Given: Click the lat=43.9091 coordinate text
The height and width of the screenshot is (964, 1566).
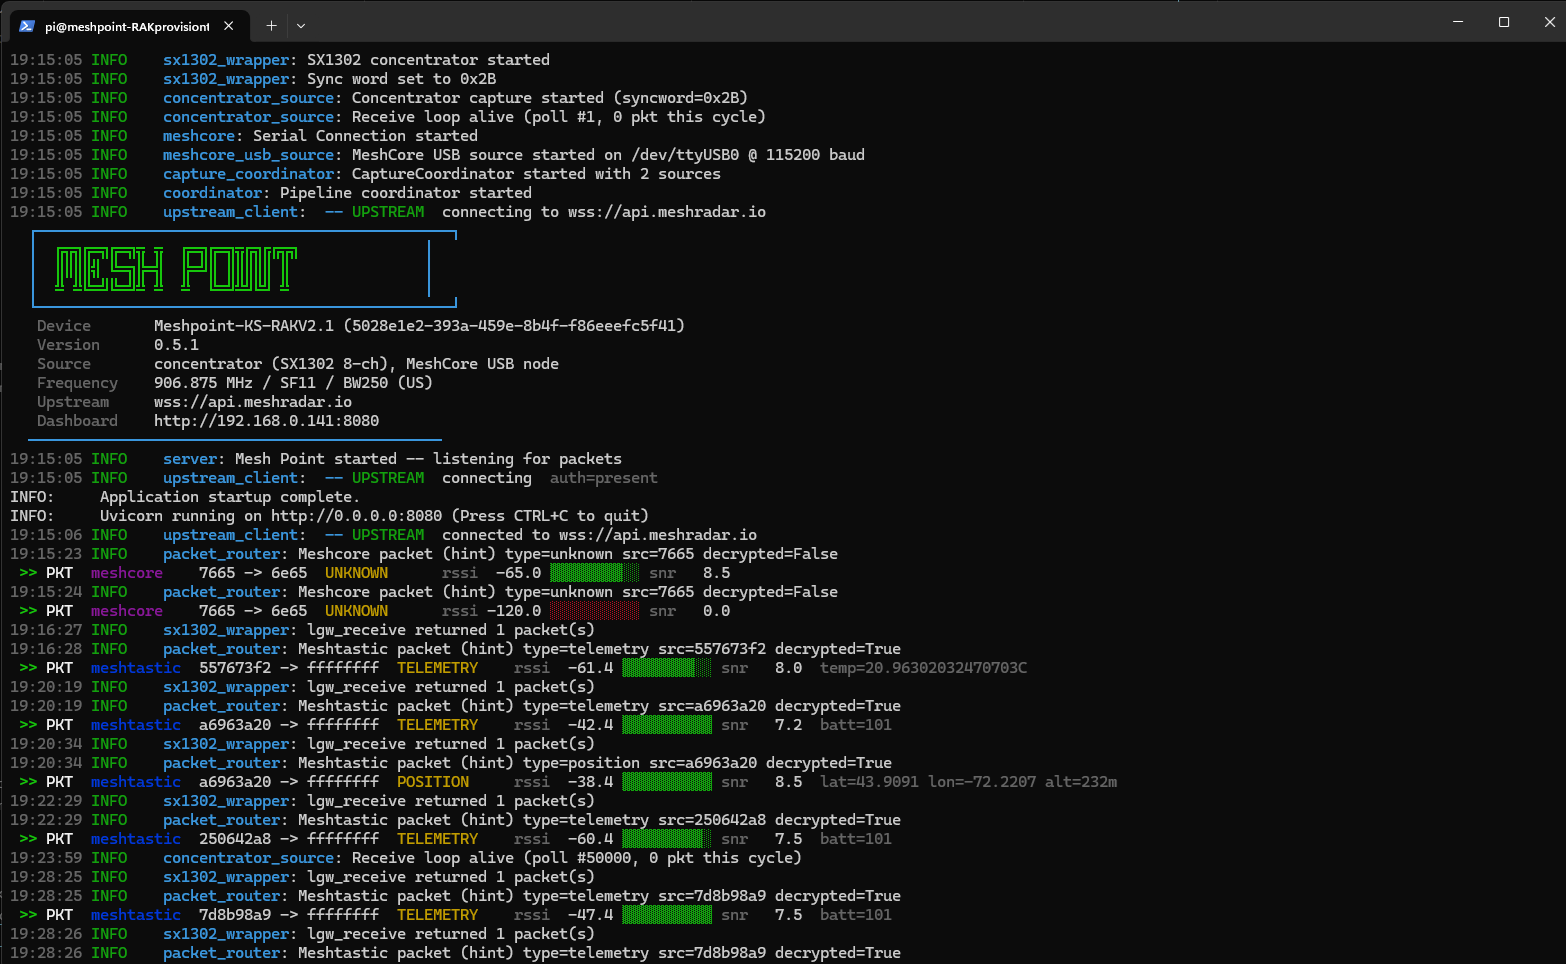Looking at the screenshot, I should [869, 782].
